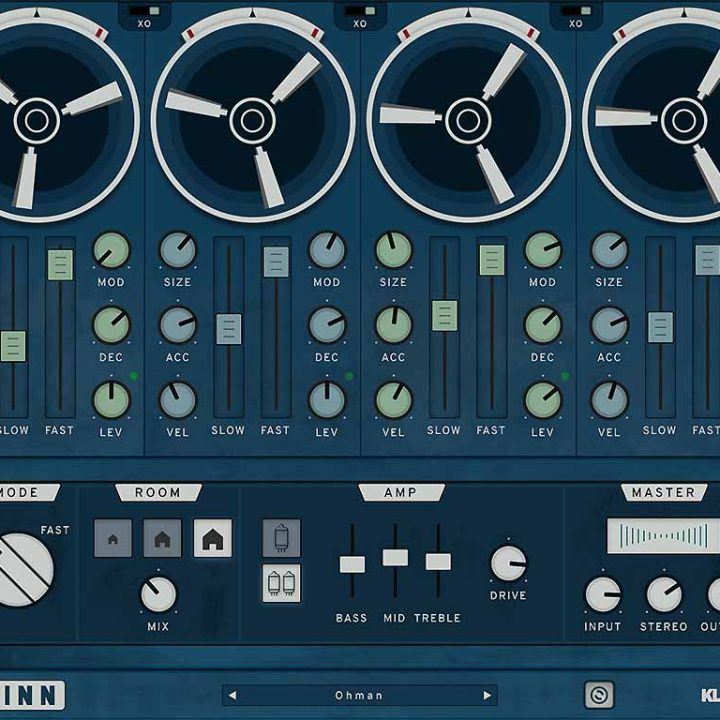Click the master INPUT knob
This screenshot has width=720, height=720.
click(x=603, y=595)
